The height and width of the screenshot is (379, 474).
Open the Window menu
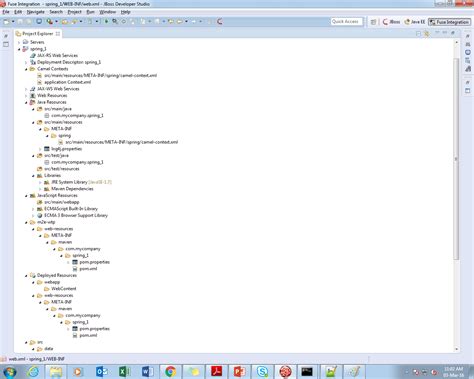pos(107,12)
